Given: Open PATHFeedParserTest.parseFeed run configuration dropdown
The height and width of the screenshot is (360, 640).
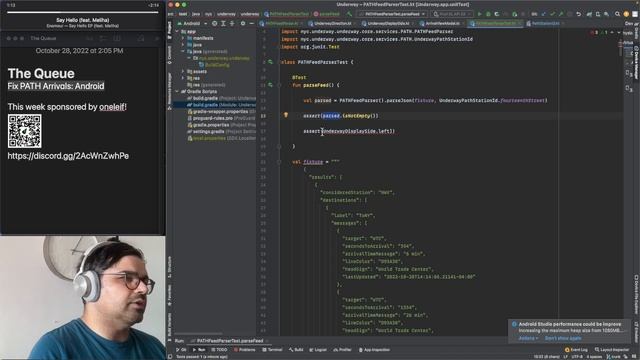Looking at the screenshot, I should tap(392, 14).
